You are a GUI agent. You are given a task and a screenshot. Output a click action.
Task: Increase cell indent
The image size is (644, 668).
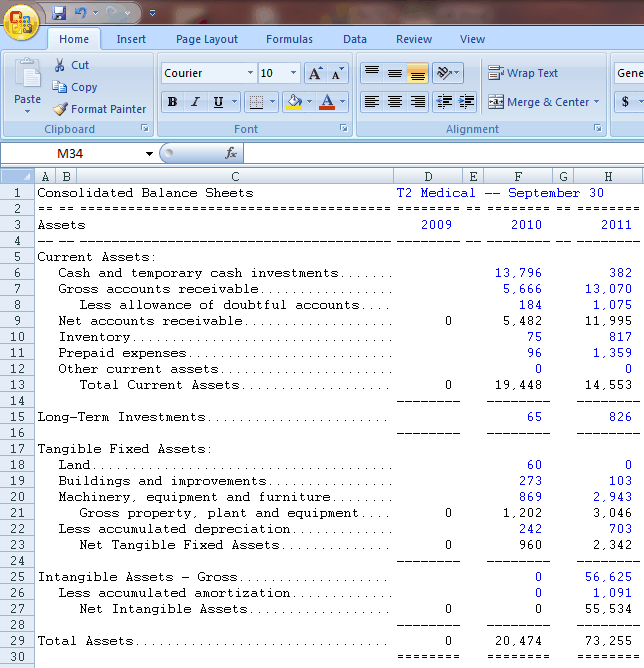tap(466, 102)
